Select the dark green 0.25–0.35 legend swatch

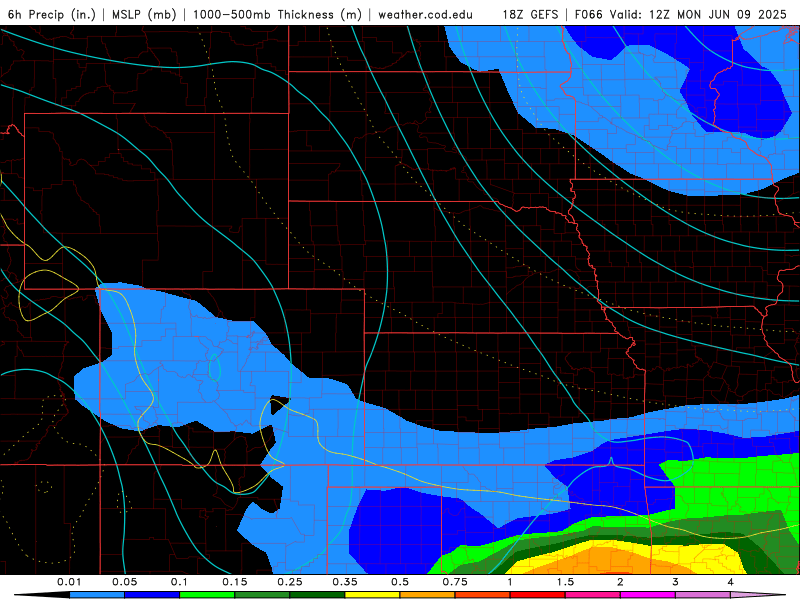point(317,595)
